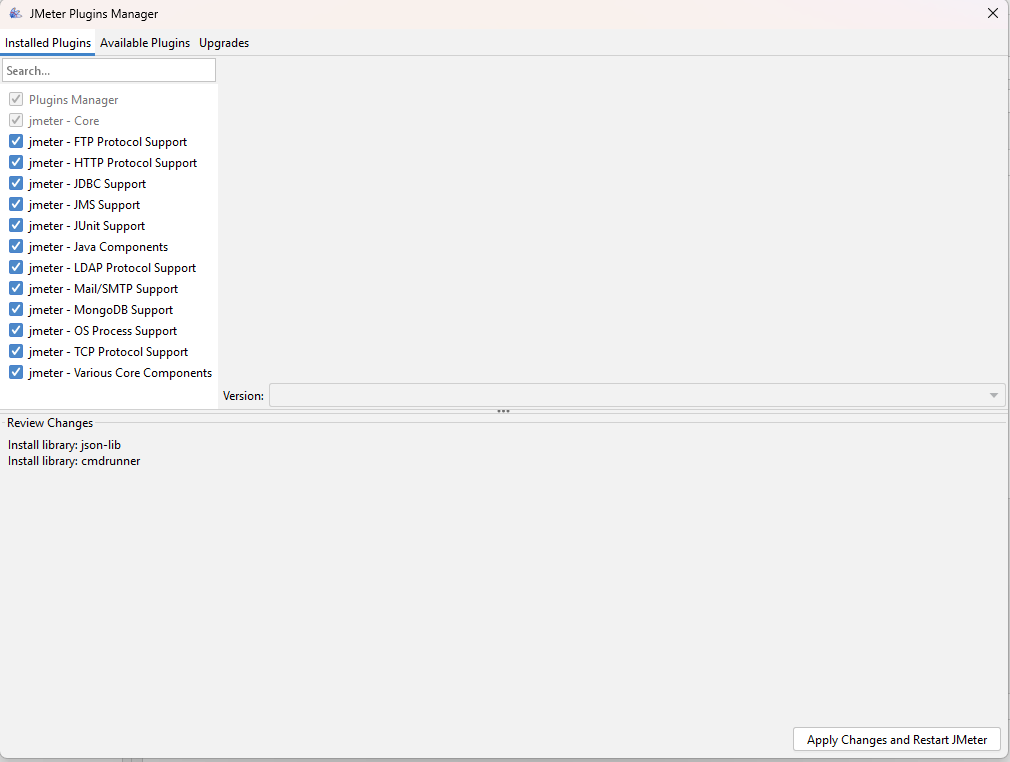Image resolution: width=1010 pixels, height=762 pixels.
Task: Uncheck jmeter - MongoDB Support checkbox
Action: tap(16, 309)
